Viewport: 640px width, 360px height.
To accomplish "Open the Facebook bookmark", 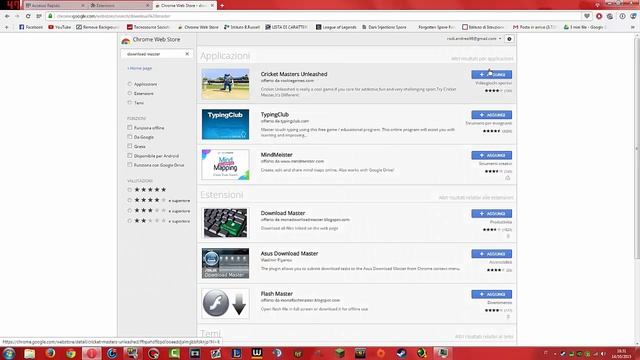I will click(x=31, y=27).
